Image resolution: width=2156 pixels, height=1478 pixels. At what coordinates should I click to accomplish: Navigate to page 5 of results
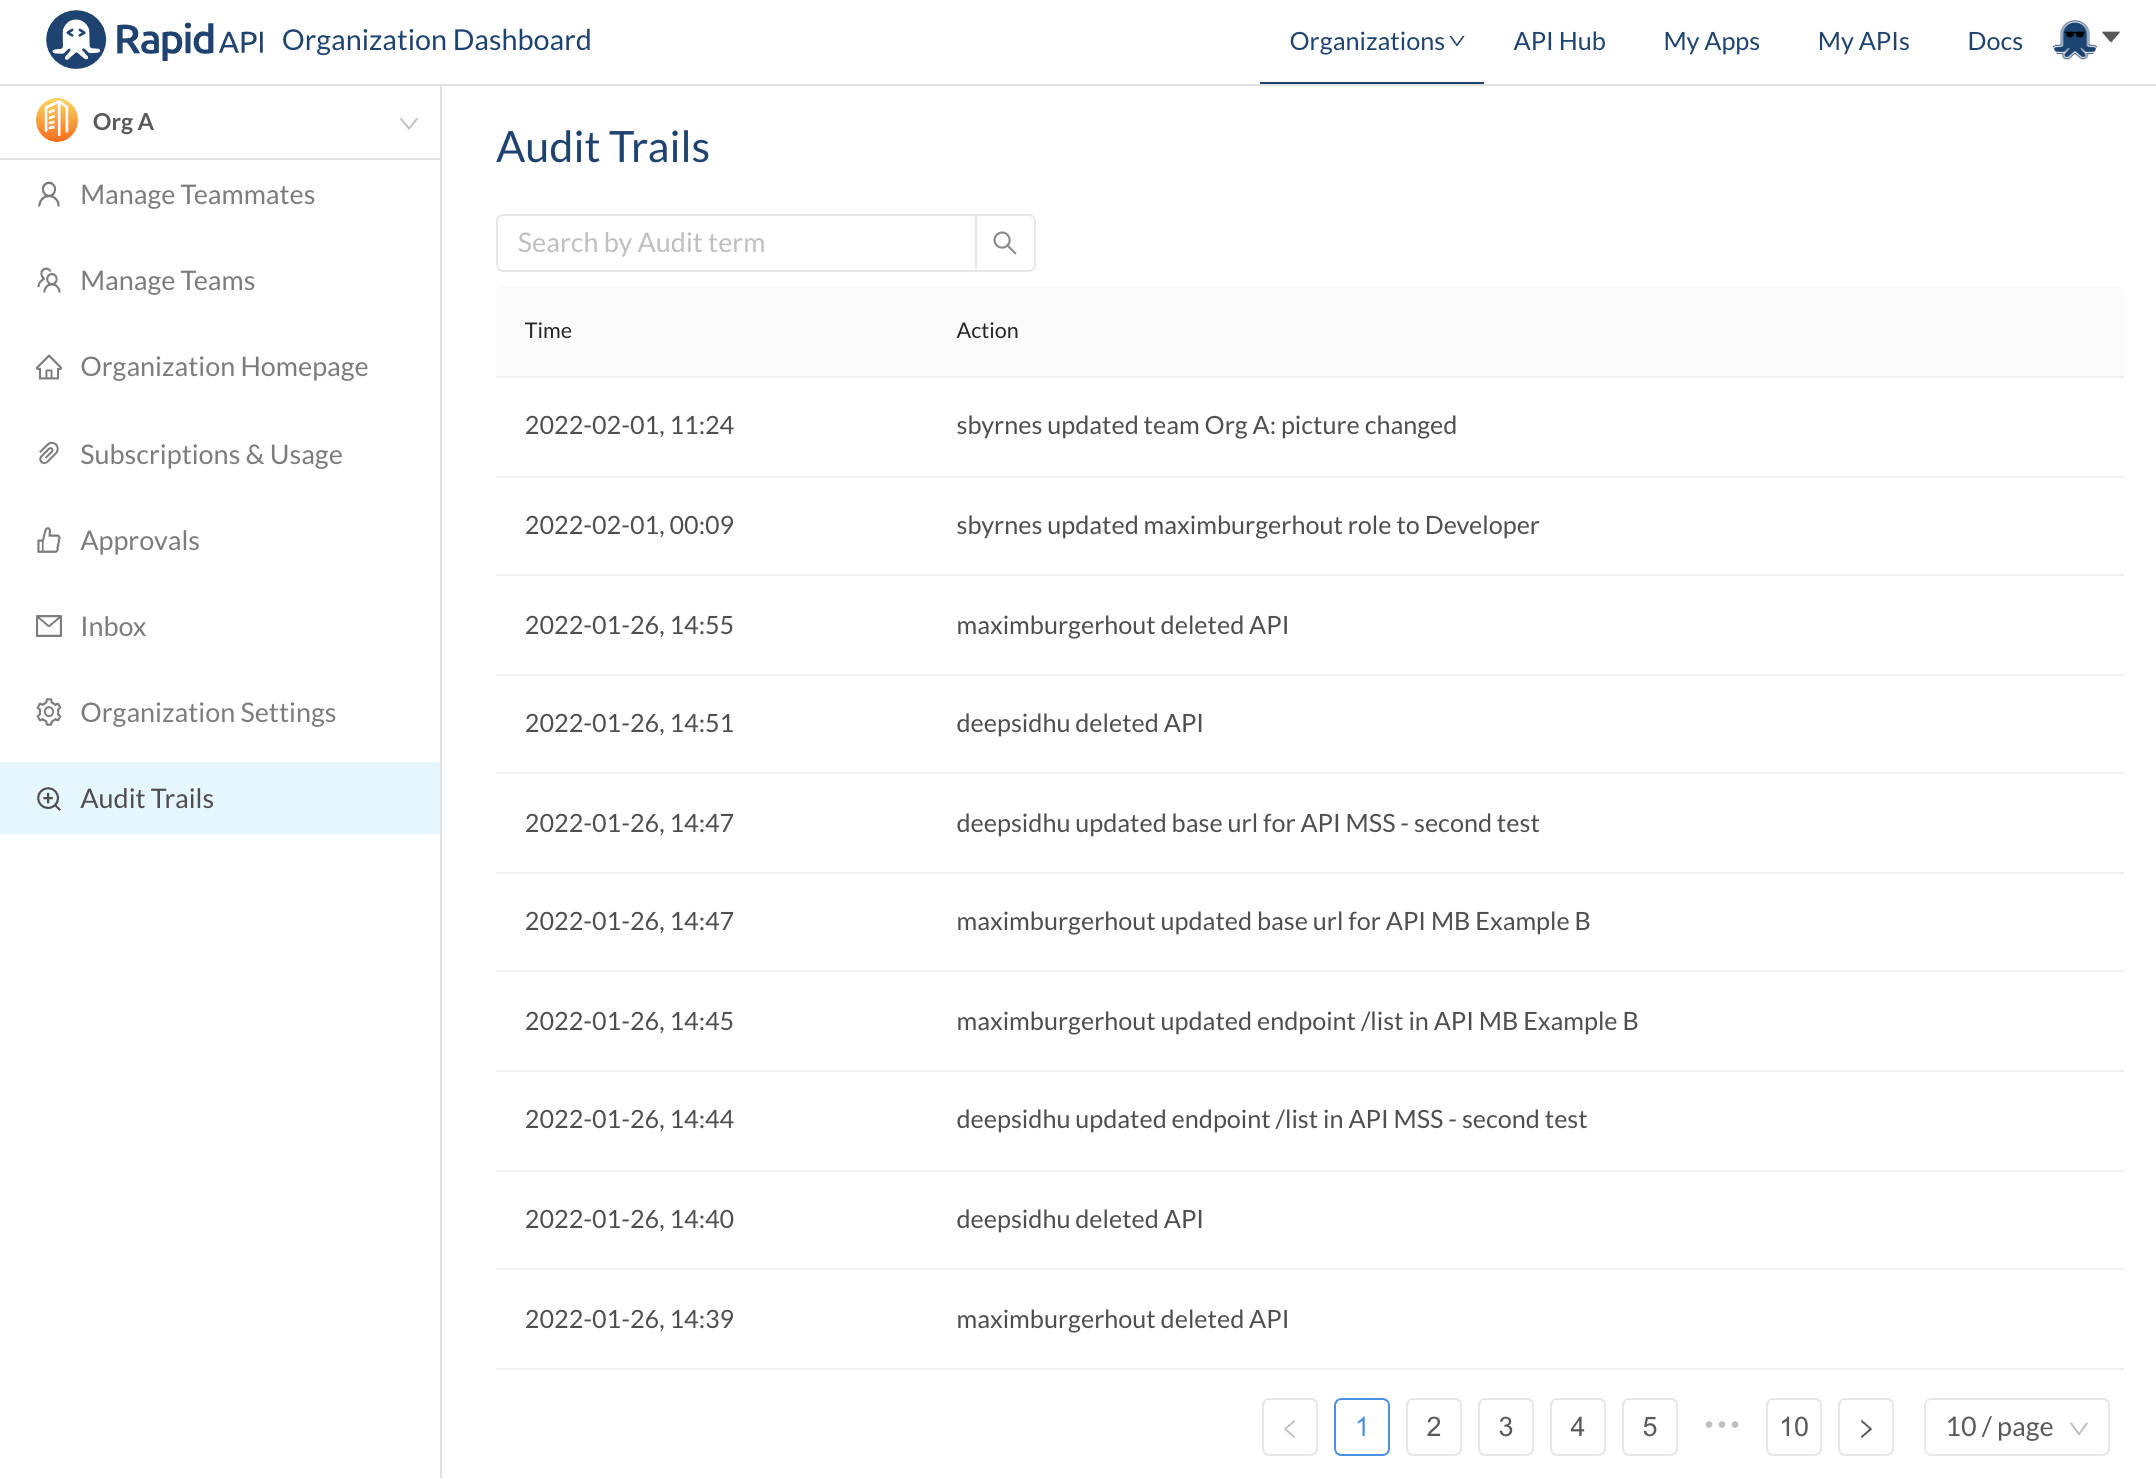[1650, 1427]
